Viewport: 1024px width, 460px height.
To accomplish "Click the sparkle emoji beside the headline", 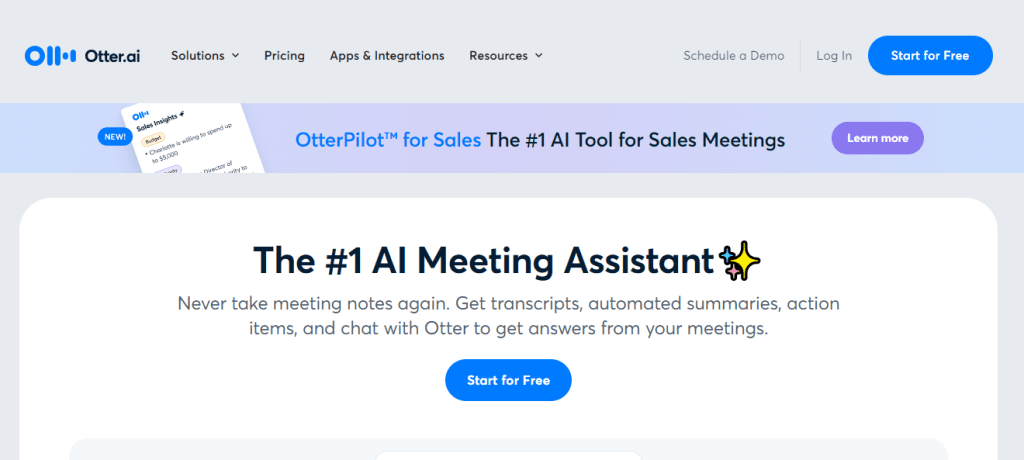I will pos(740,260).
